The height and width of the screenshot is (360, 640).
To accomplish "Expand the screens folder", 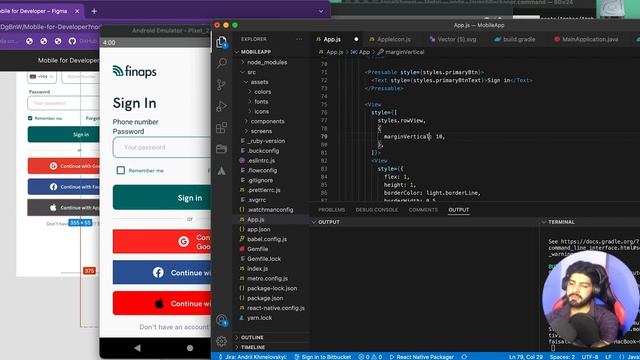I will point(261,131).
